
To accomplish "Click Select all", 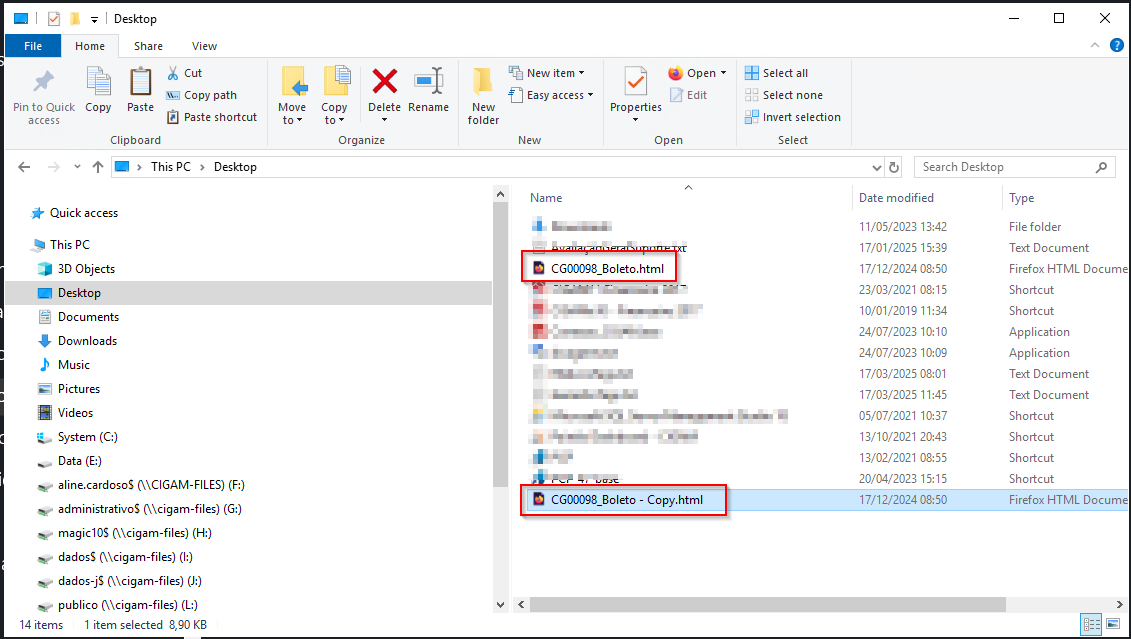I will 776,73.
